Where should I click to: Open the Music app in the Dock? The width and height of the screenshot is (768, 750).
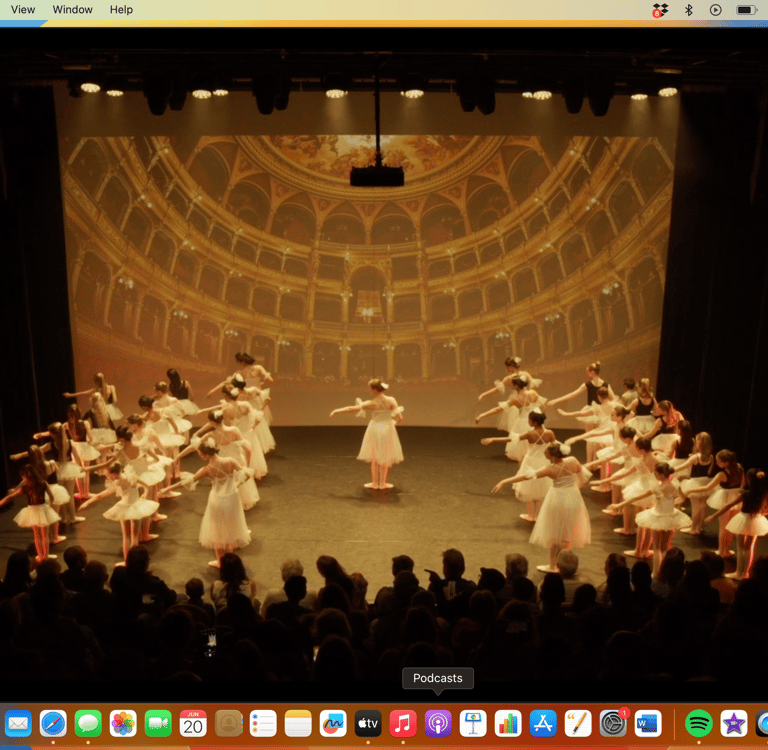(403, 723)
